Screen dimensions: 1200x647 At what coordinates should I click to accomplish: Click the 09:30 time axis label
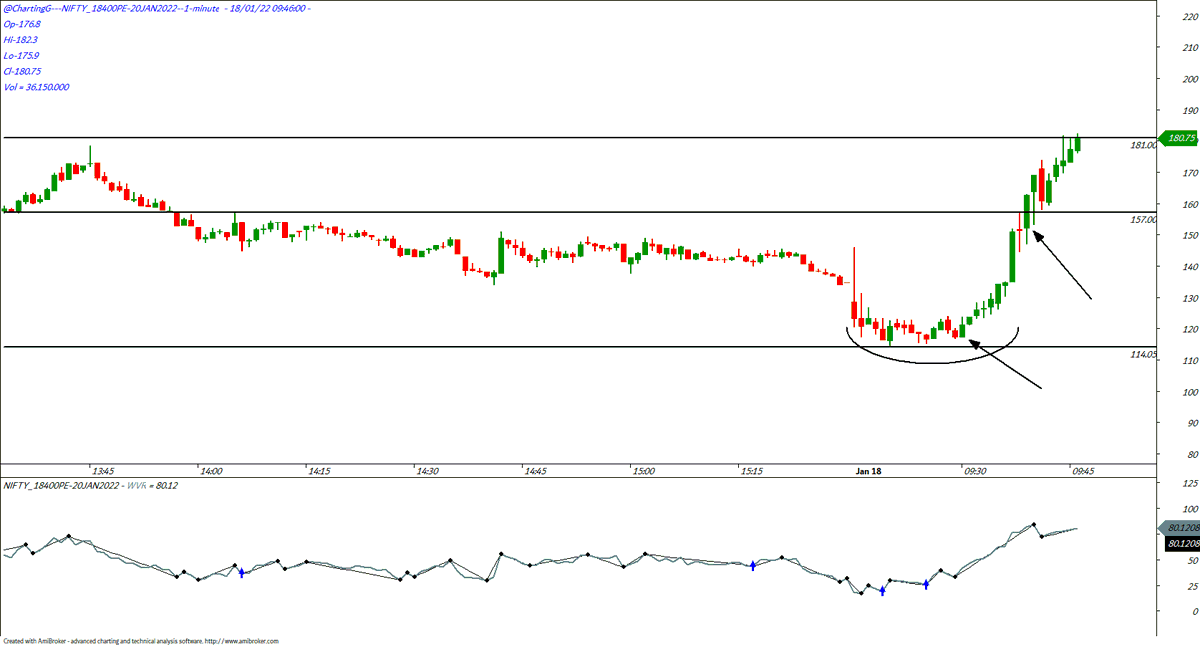pos(974,470)
